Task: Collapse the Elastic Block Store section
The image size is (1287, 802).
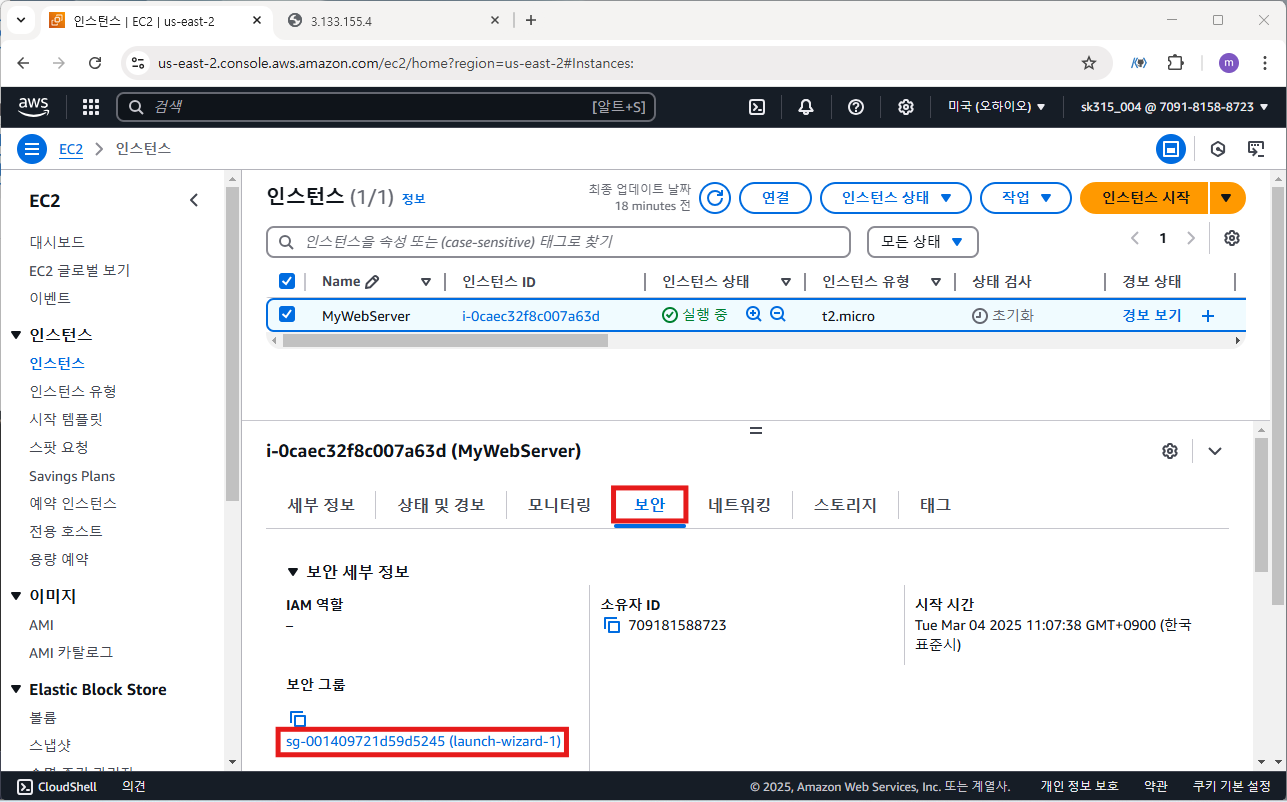Action: [x=16, y=690]
